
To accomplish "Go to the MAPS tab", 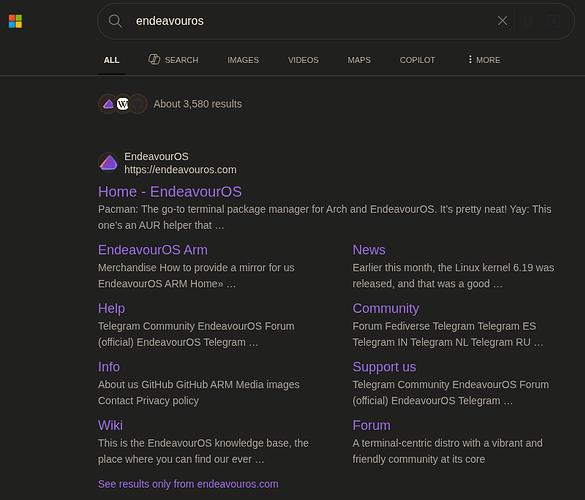I will [x=359, y=60].
